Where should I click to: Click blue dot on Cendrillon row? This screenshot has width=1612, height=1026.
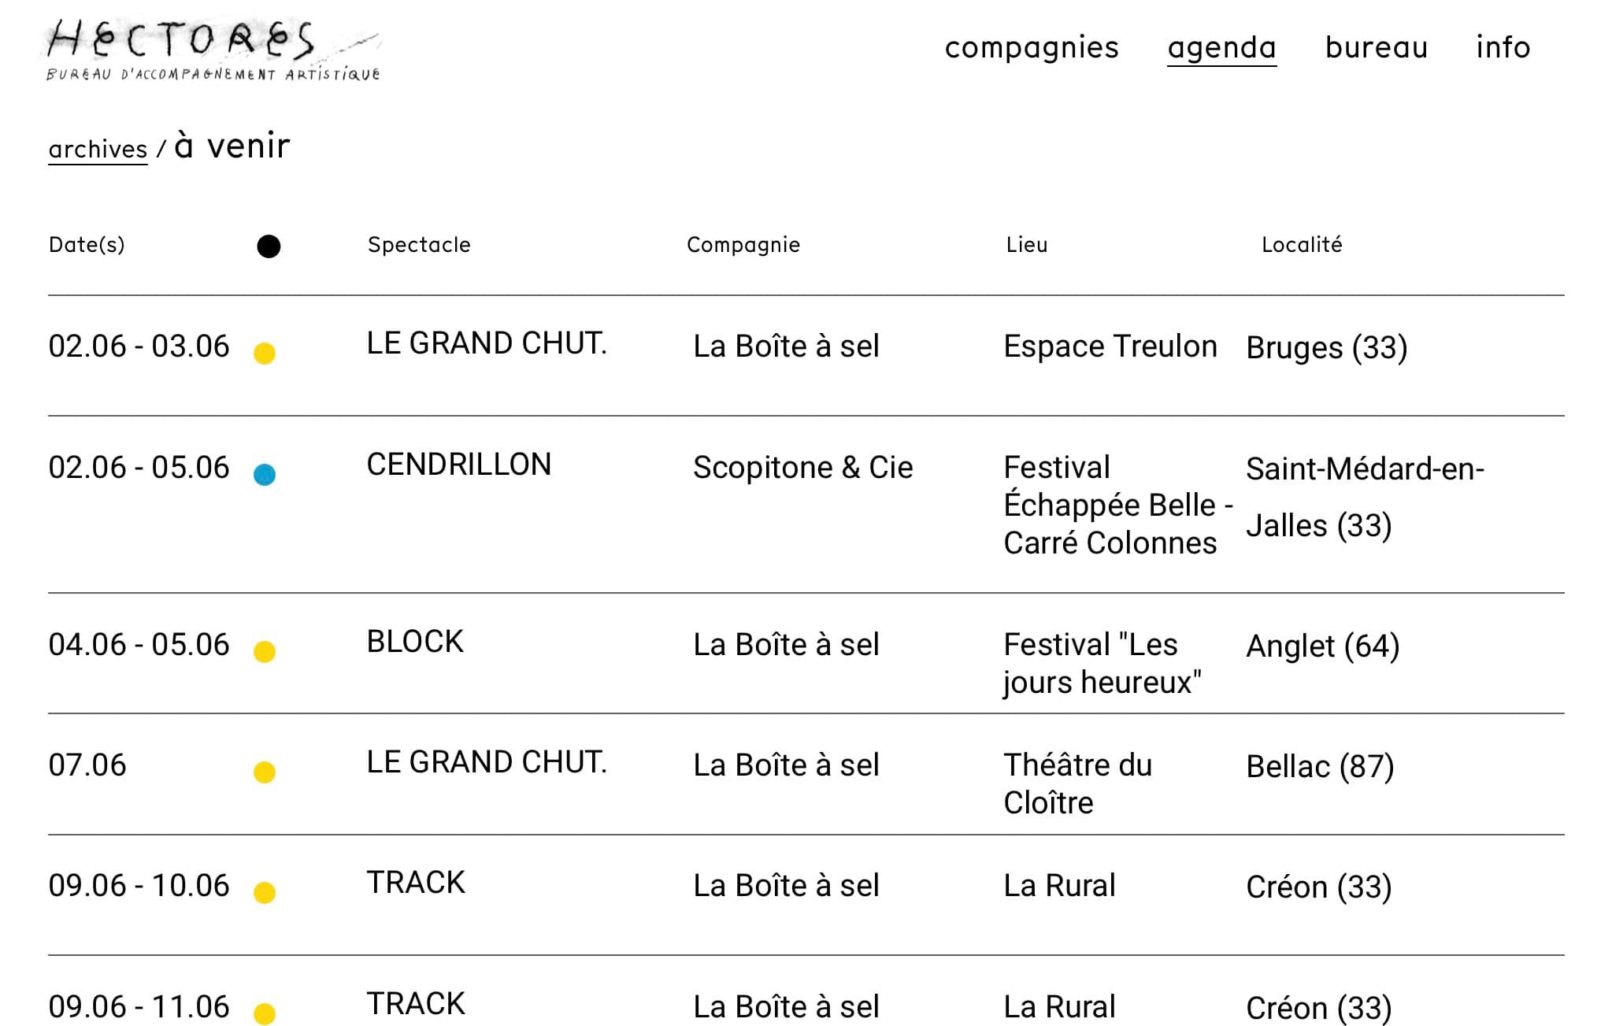pos(264,474)
